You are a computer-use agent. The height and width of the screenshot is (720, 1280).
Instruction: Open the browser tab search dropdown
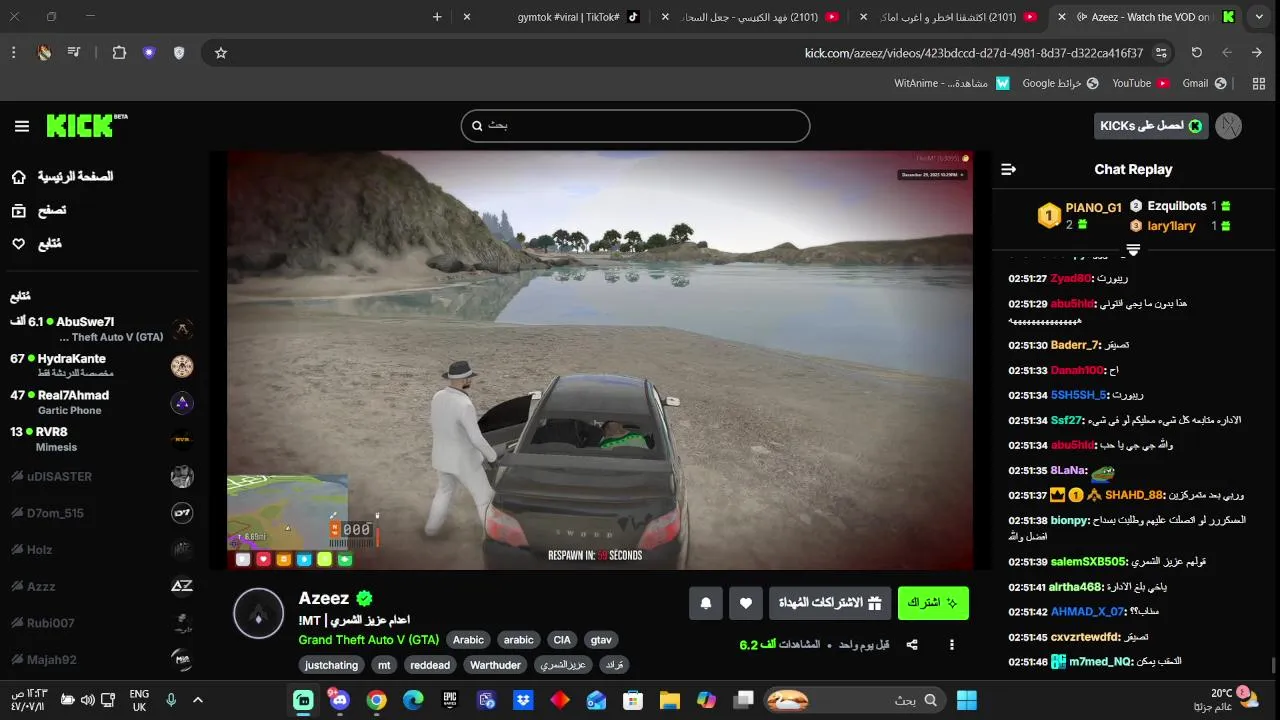click(1259, 17)
